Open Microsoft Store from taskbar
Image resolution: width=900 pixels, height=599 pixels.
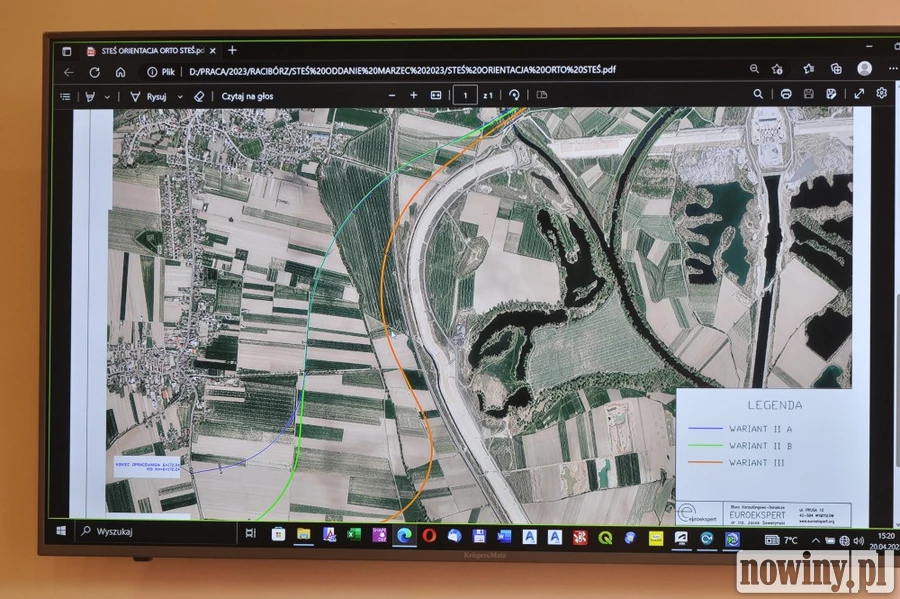pos(278,534)
